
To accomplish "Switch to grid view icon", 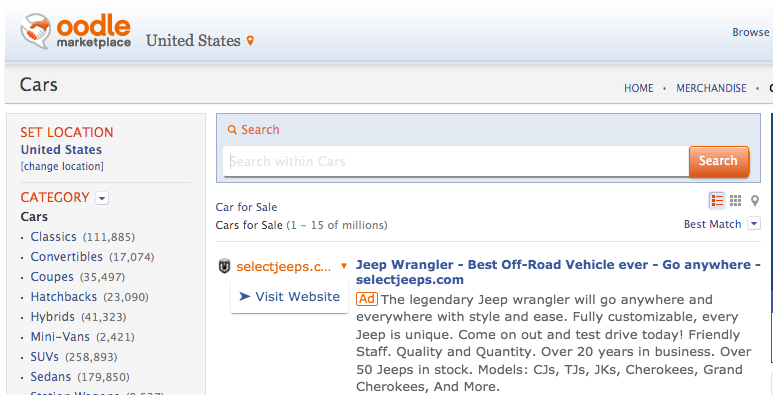I will click(736, 200).
